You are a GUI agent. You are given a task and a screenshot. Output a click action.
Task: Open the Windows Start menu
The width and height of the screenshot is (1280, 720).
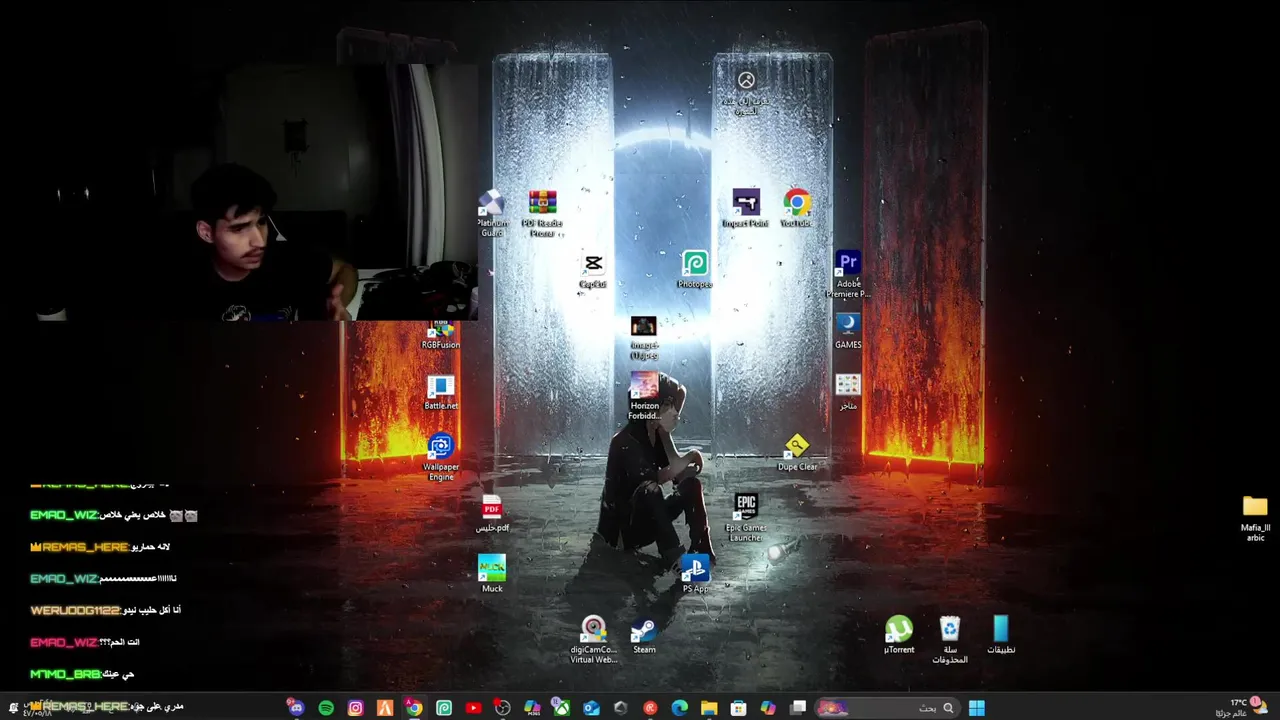tap(977, 707)
